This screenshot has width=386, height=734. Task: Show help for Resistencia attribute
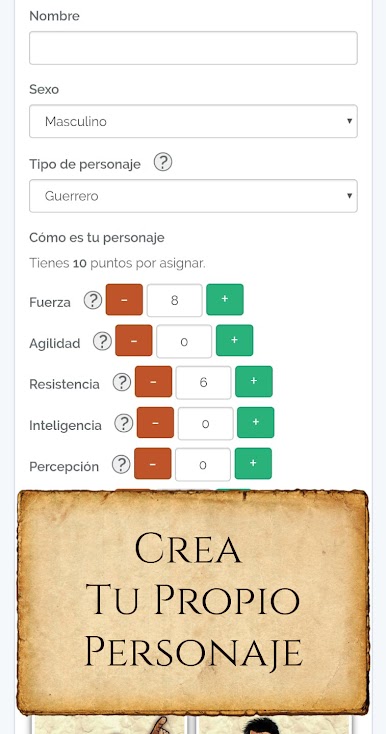pyautogui.click(x=122, y=382)
